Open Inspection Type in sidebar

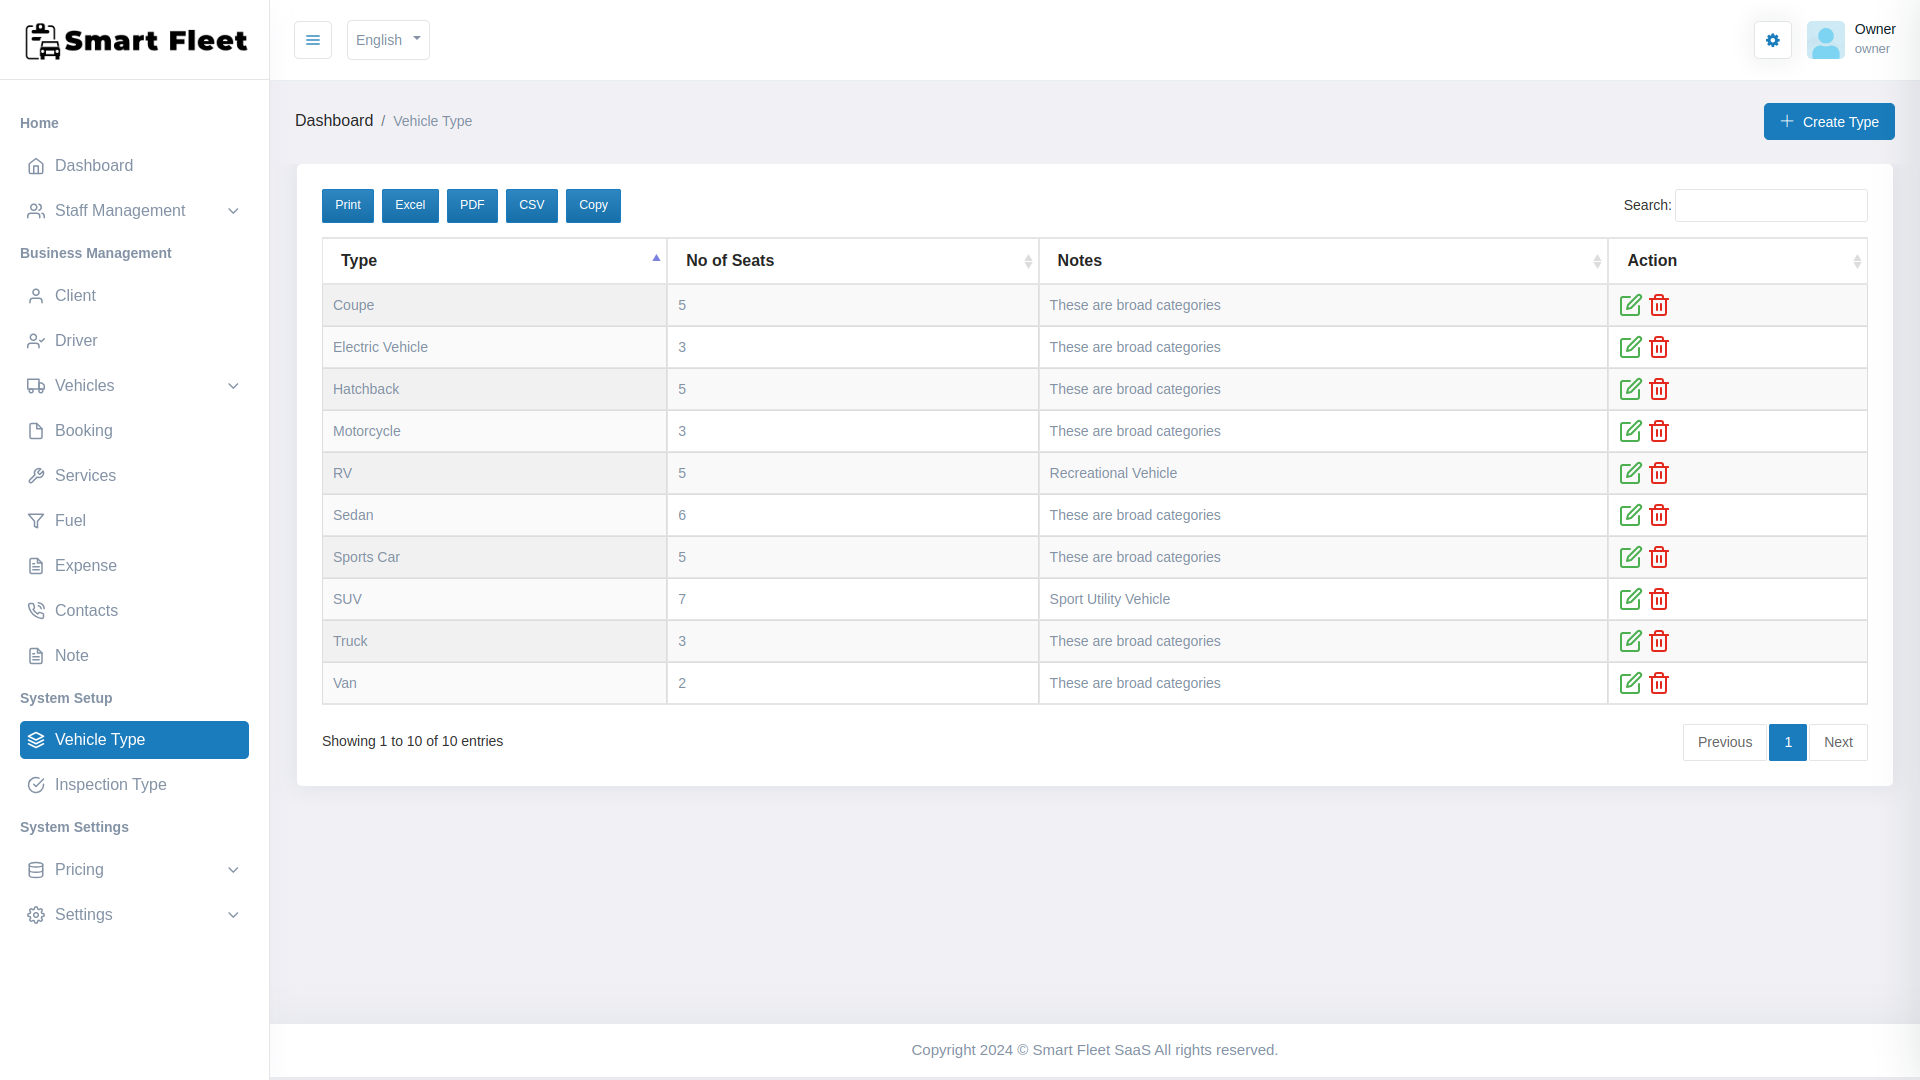pos(111,785)
